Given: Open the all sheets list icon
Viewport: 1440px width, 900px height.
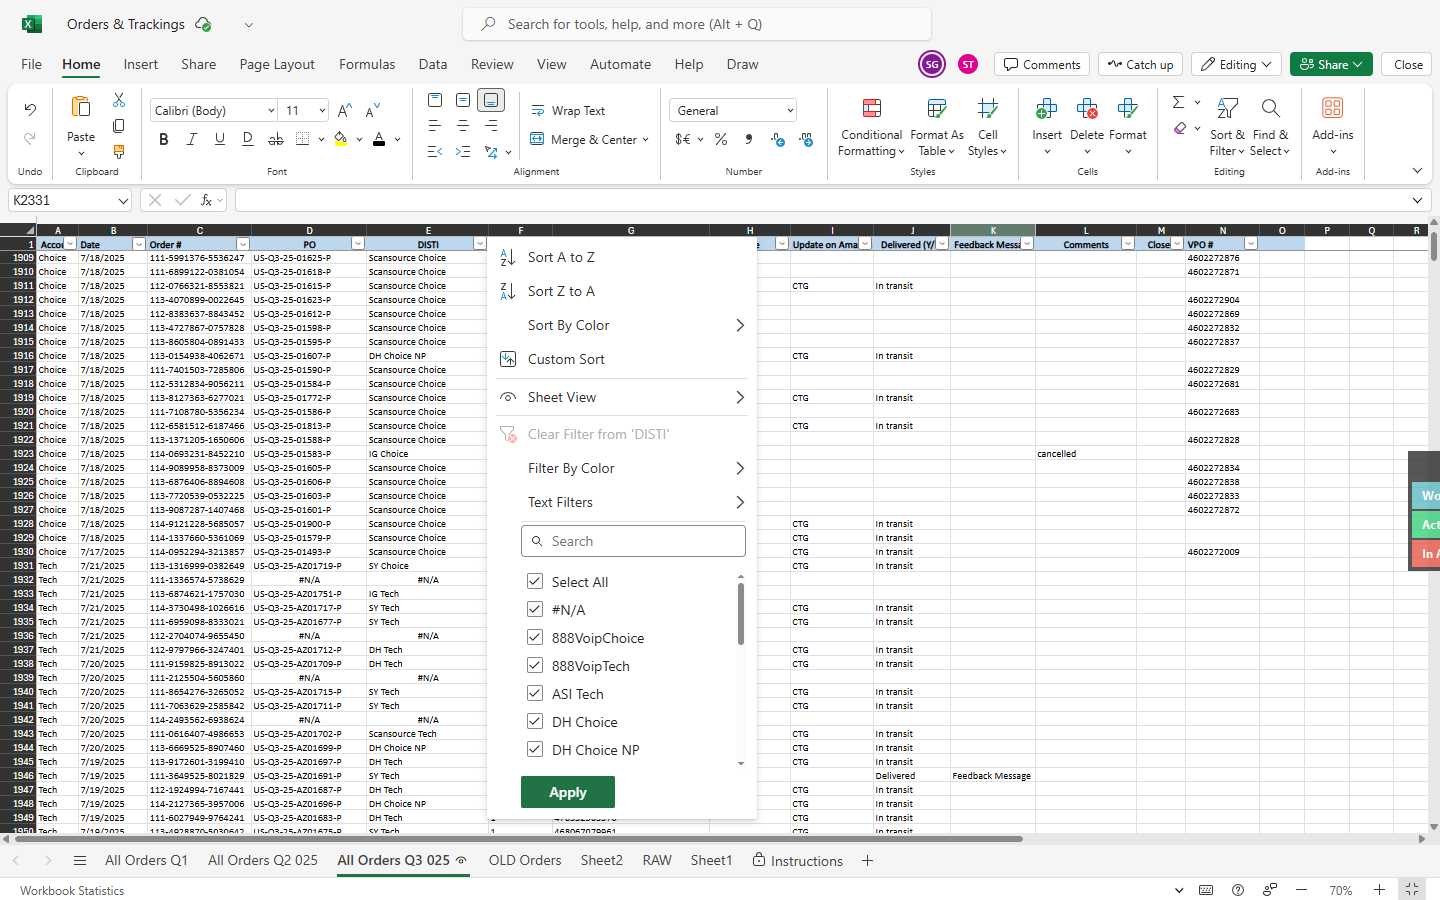Looking at the screenshot, I should tap(80, 860).
